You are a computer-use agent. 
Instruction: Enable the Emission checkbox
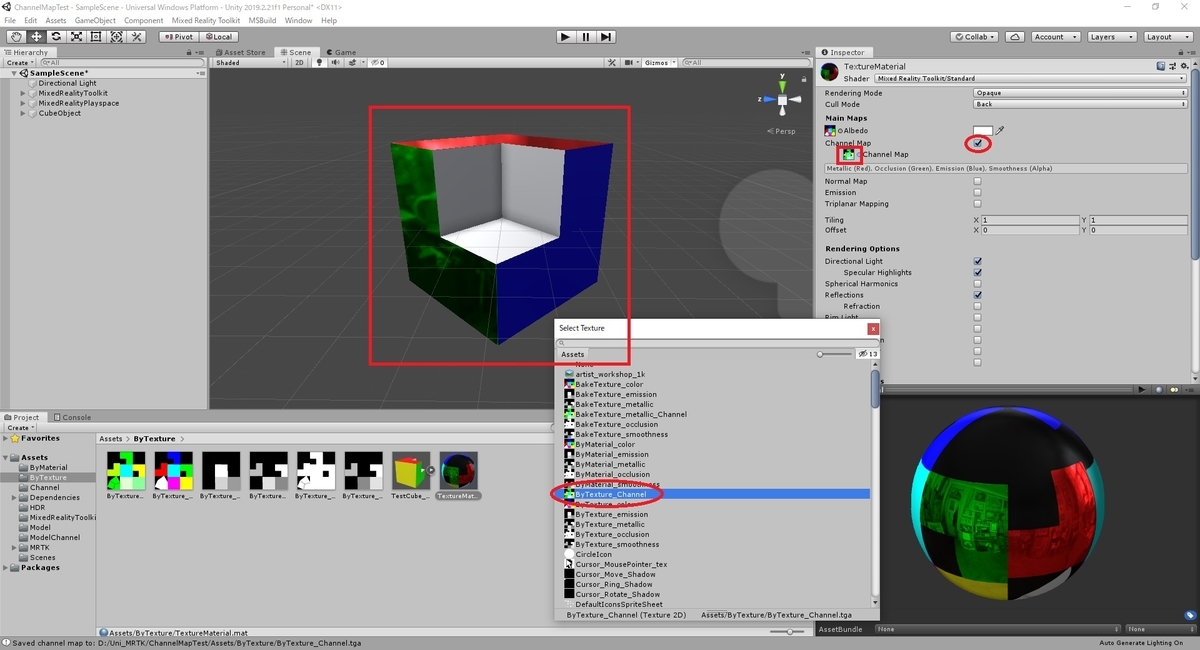tap(977, 192)
